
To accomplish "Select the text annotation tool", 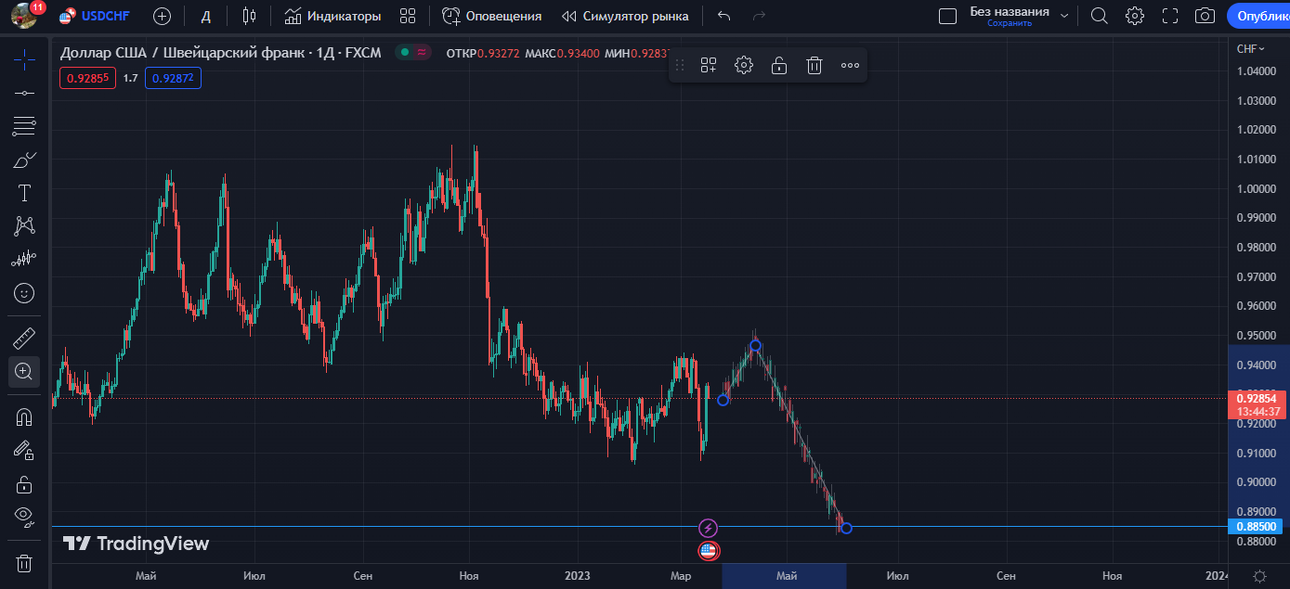I will click(x=24, y=193).
